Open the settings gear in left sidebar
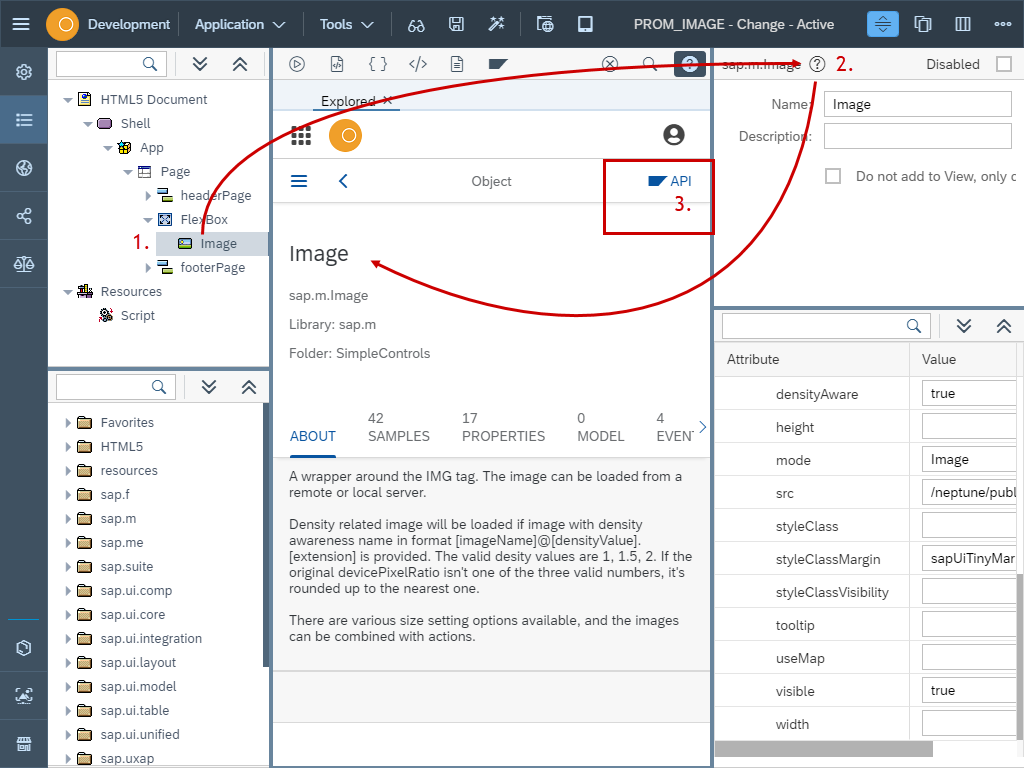Viewport: 1024px width, 768px height. click(x=24, y=72)
